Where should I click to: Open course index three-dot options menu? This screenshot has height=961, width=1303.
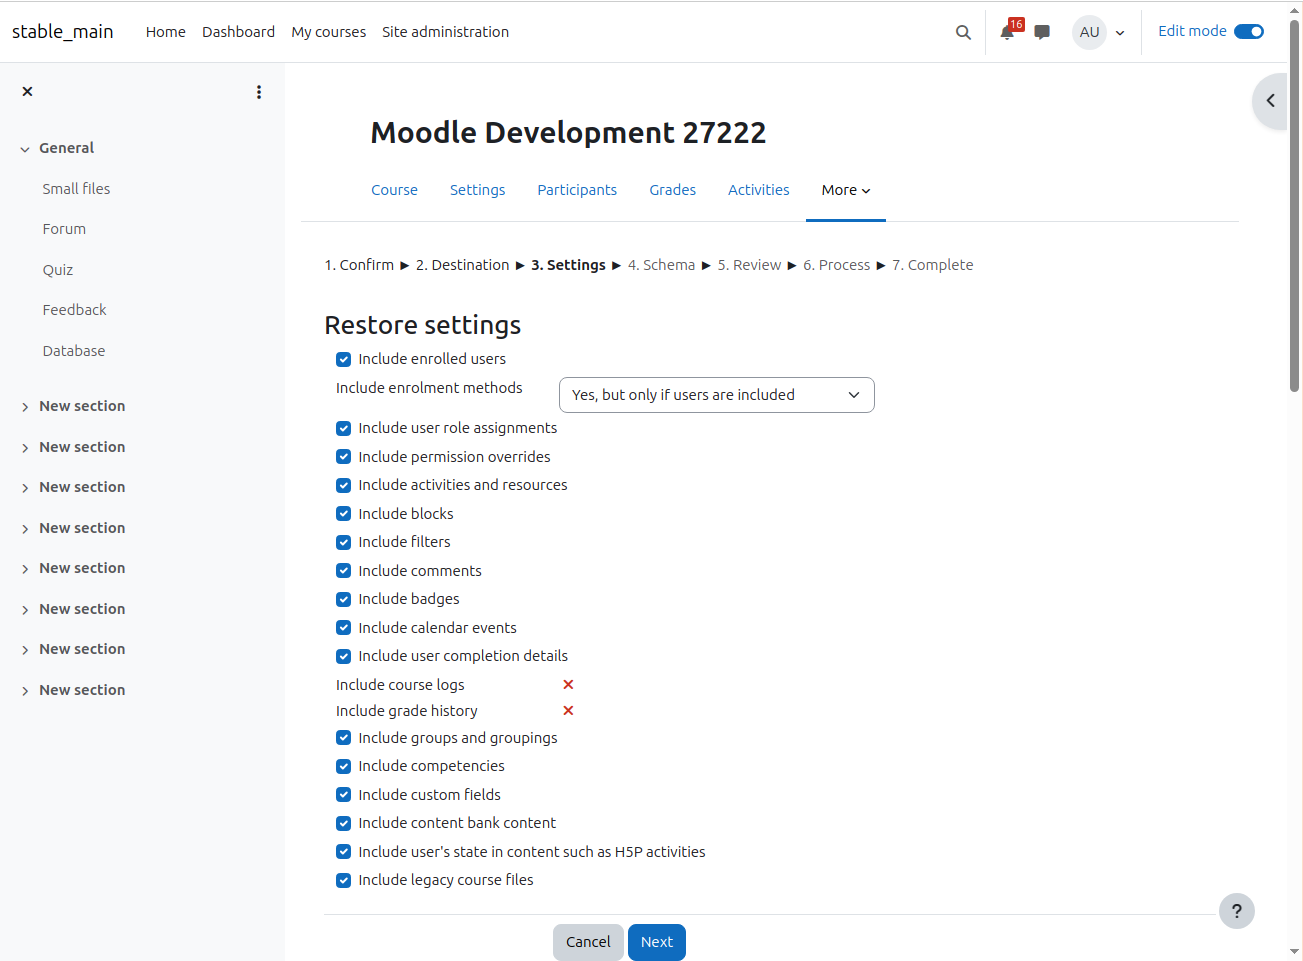[259, 92]
